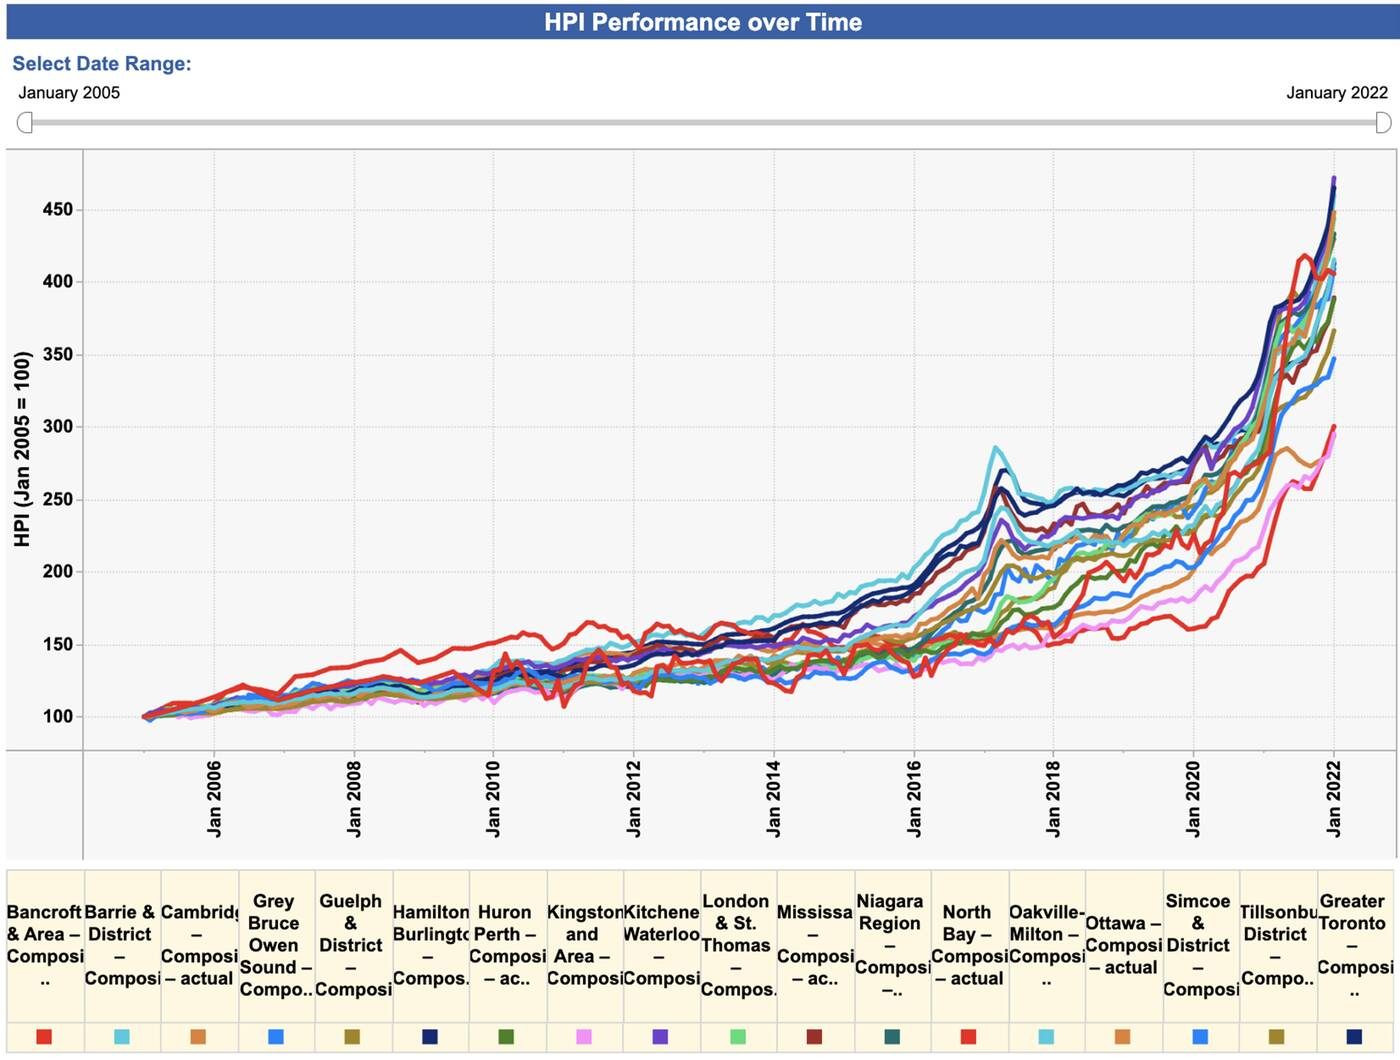This screenshot has width=1400, height=1060.
Task: Click the North Bay legend label
Action: pyautogui.click(x=968, y=944)
